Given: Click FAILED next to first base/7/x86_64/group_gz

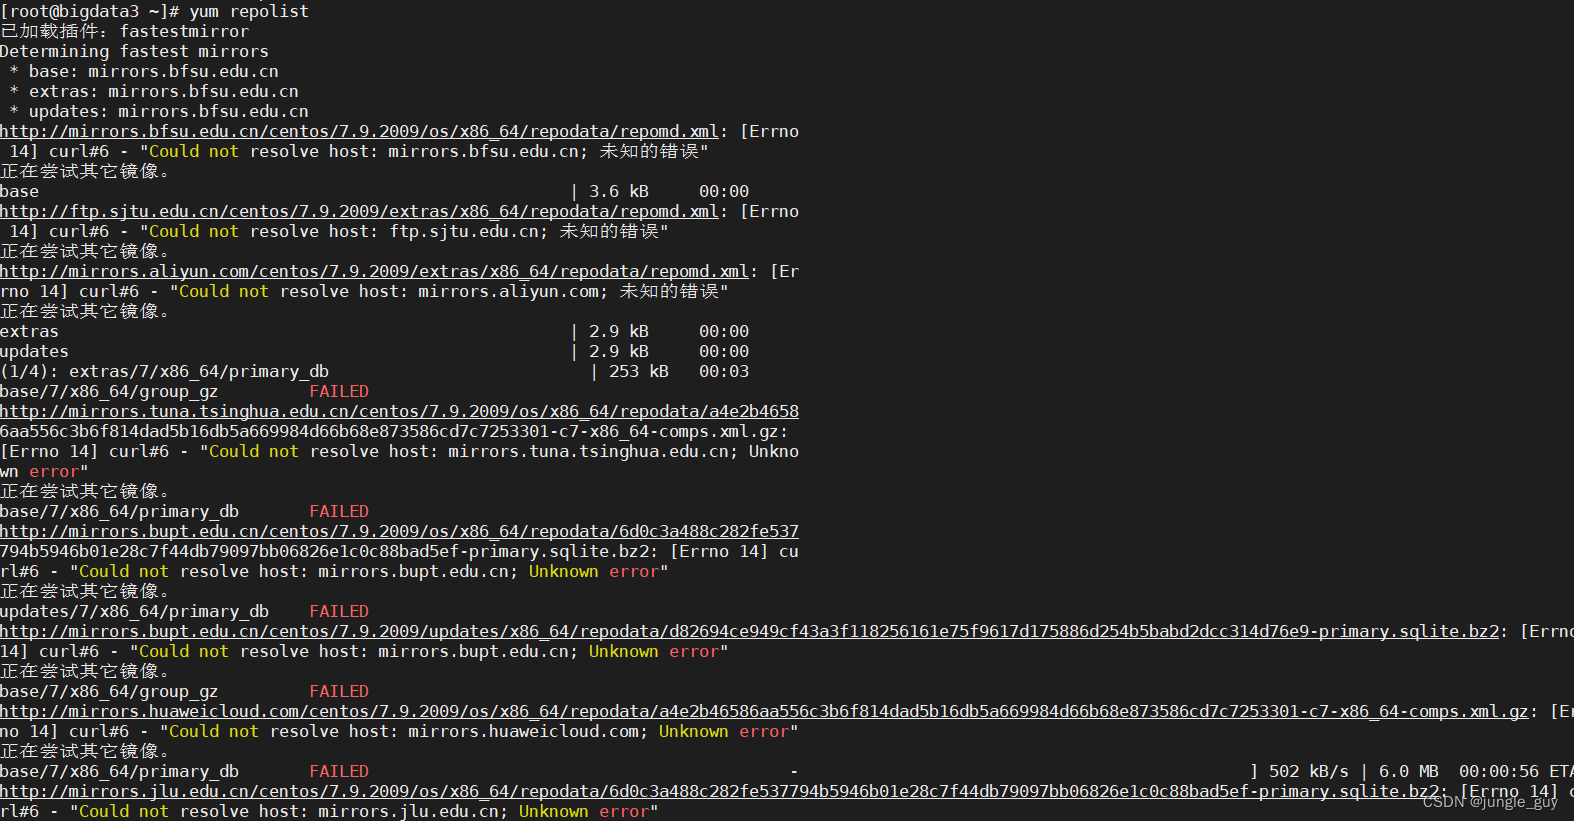Looking at the screenshot, I should click(339, 391).
